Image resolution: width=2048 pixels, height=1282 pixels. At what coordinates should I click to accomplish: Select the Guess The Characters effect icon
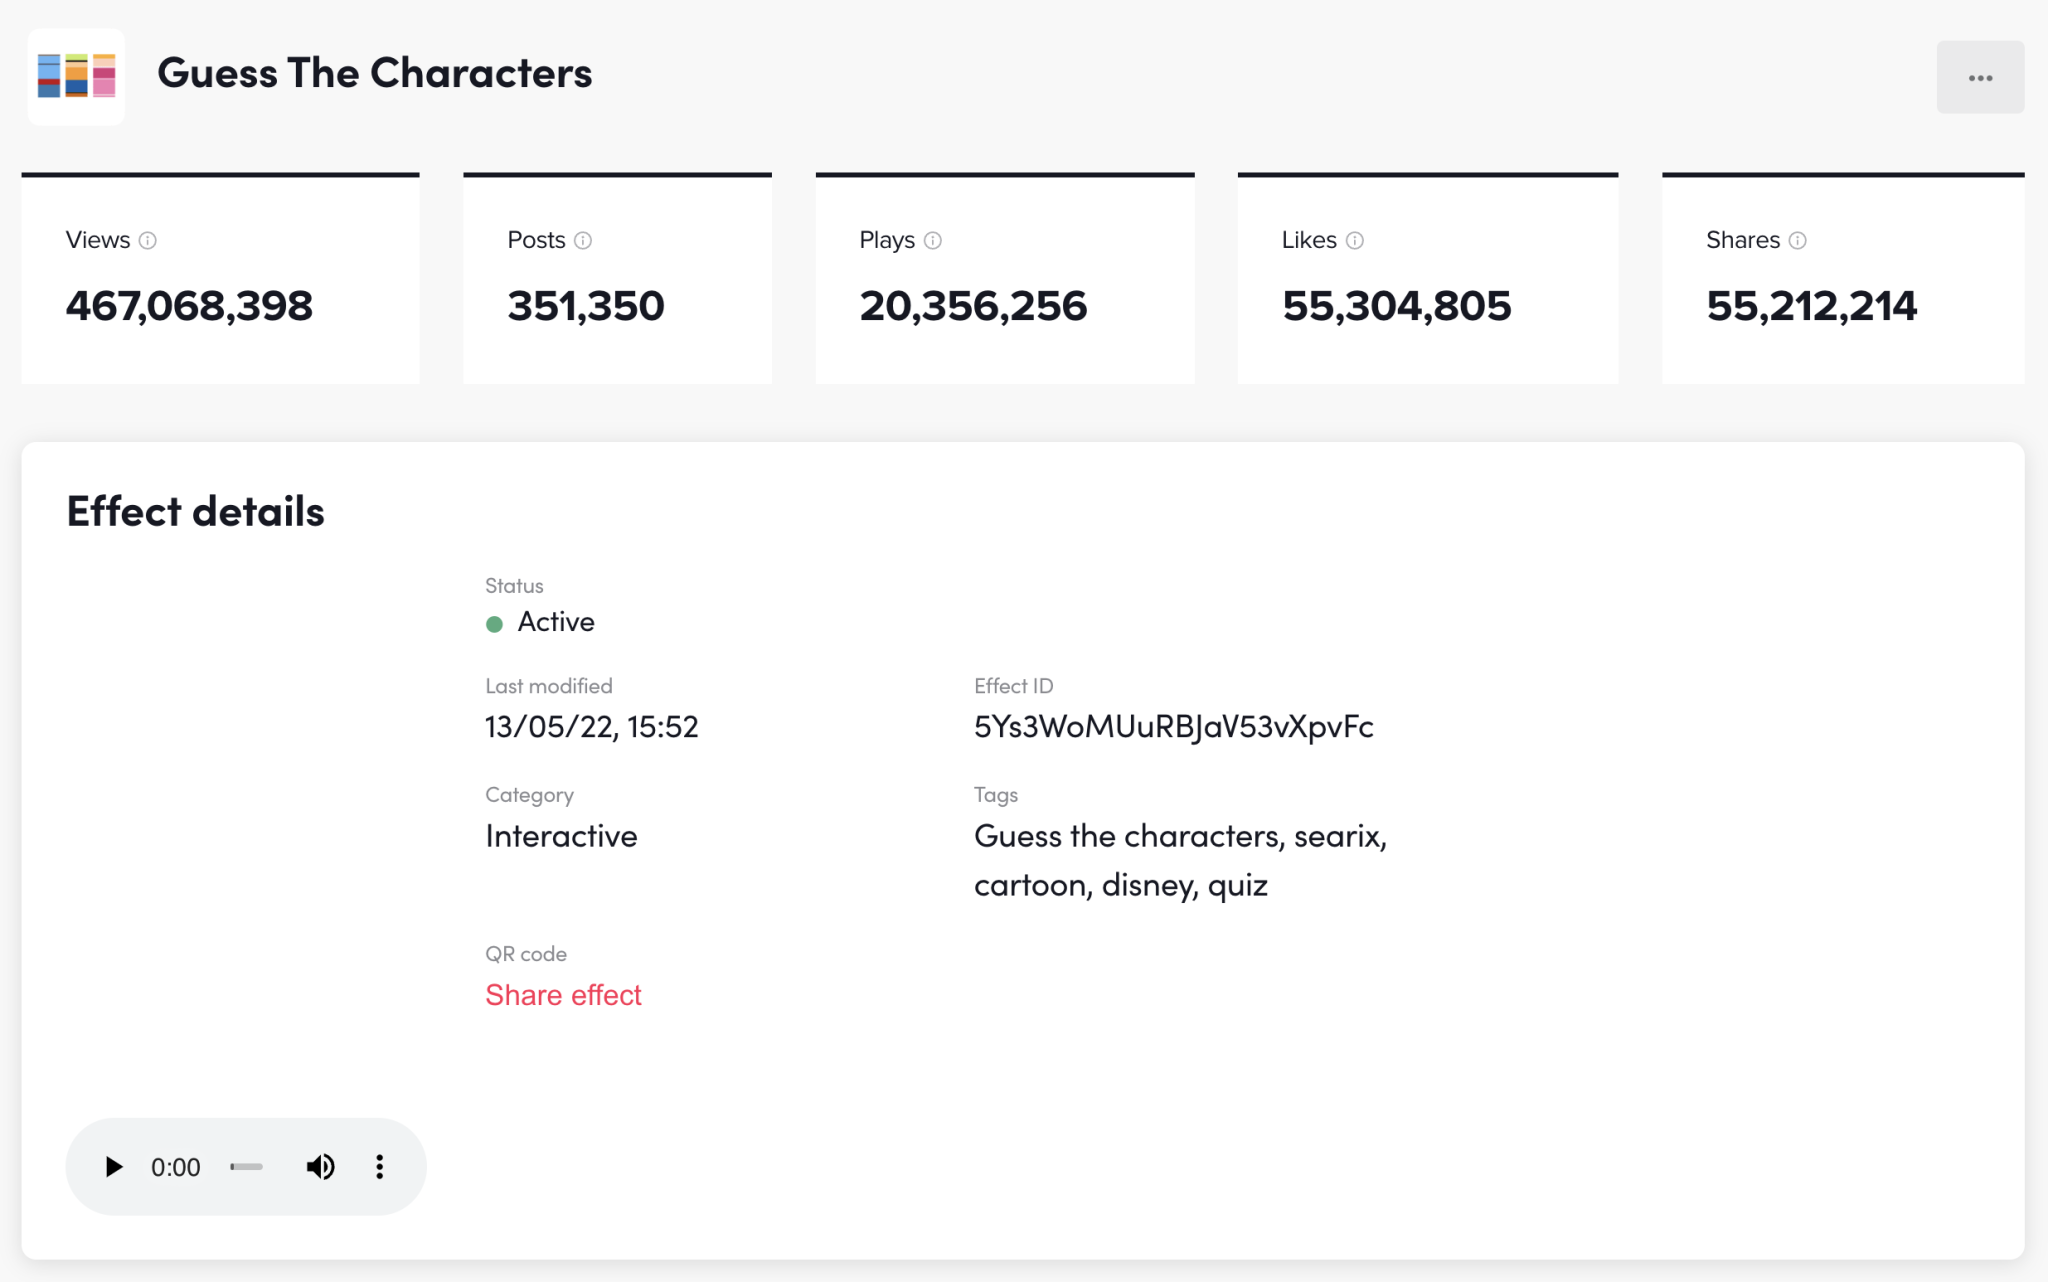(76, 76)
